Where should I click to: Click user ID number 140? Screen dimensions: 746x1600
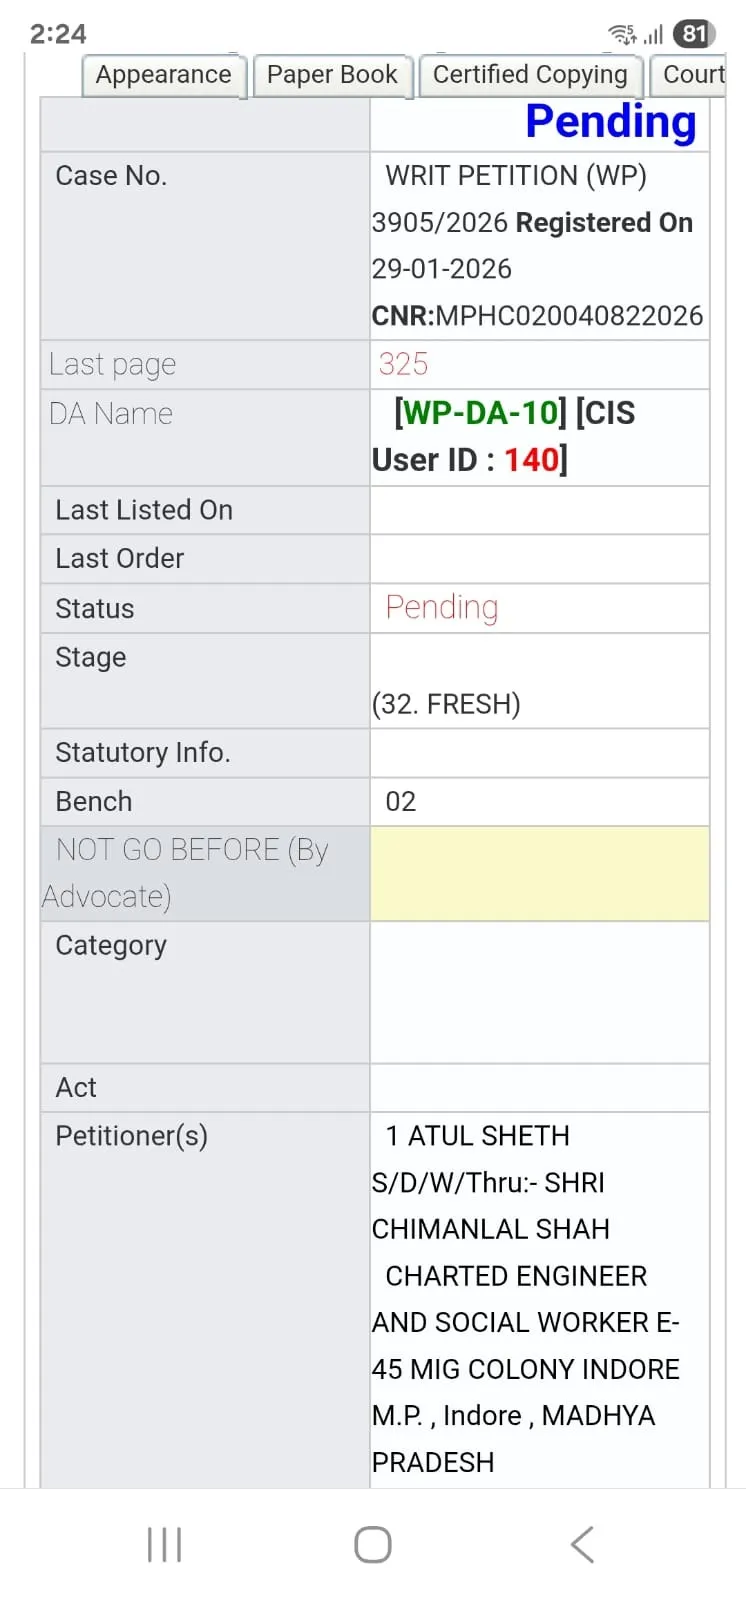tap(530, 460)
